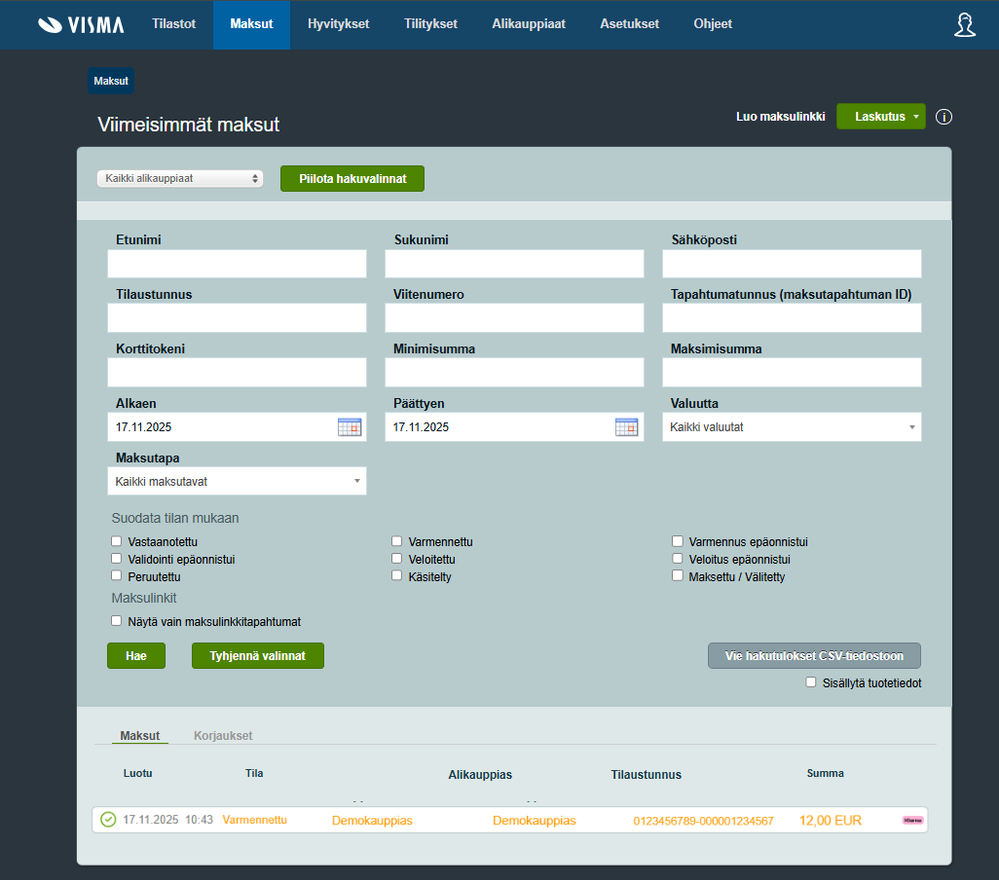Click the Maksut breadcrumb
Viewport: 999px width, 880px height.
[111, 81]
